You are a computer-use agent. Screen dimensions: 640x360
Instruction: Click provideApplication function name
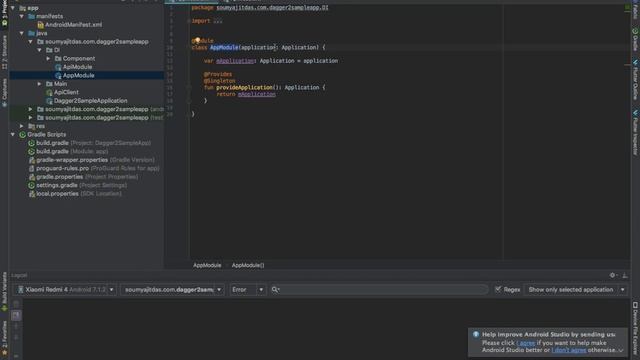tap(244, 87)
